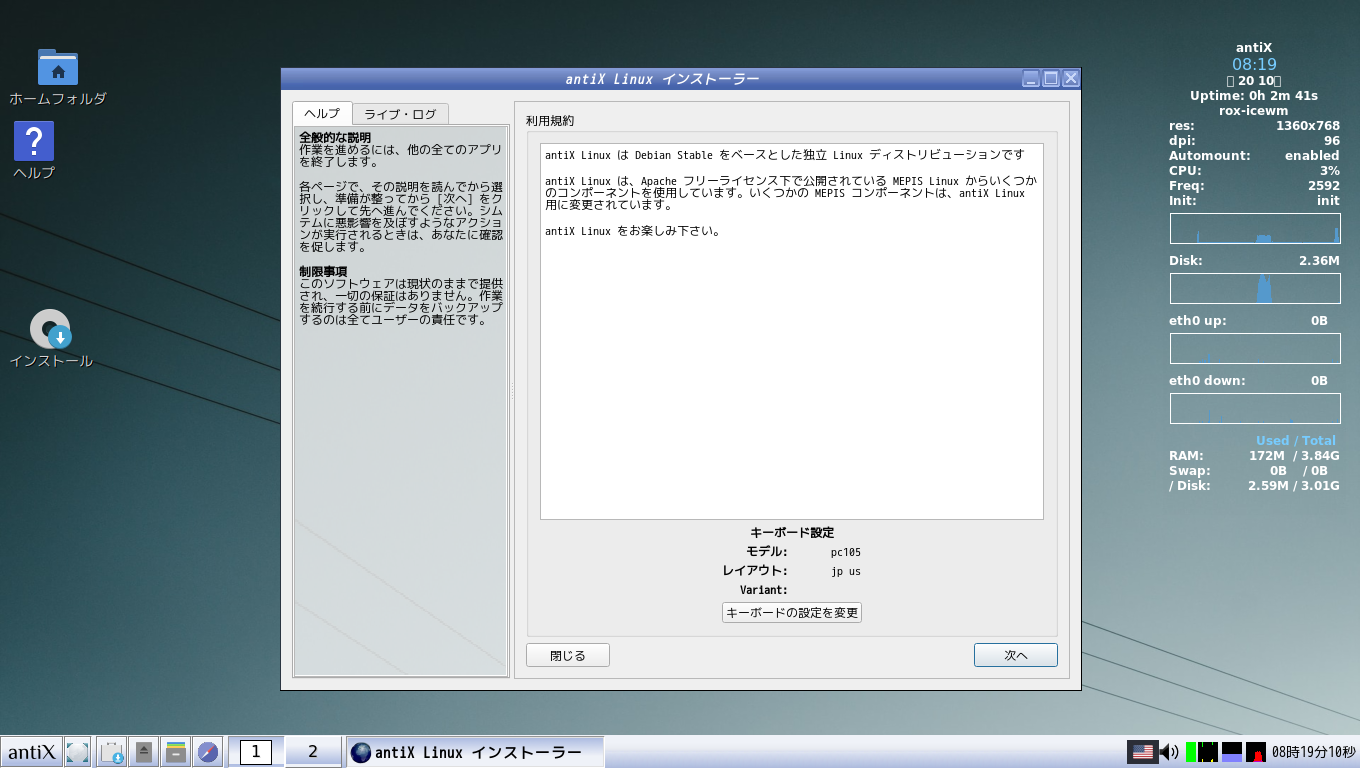Image resolution: width=1360 pixels, height=768 pixels.
Task: Click the モデル value pc105
Action: [846, 552]
